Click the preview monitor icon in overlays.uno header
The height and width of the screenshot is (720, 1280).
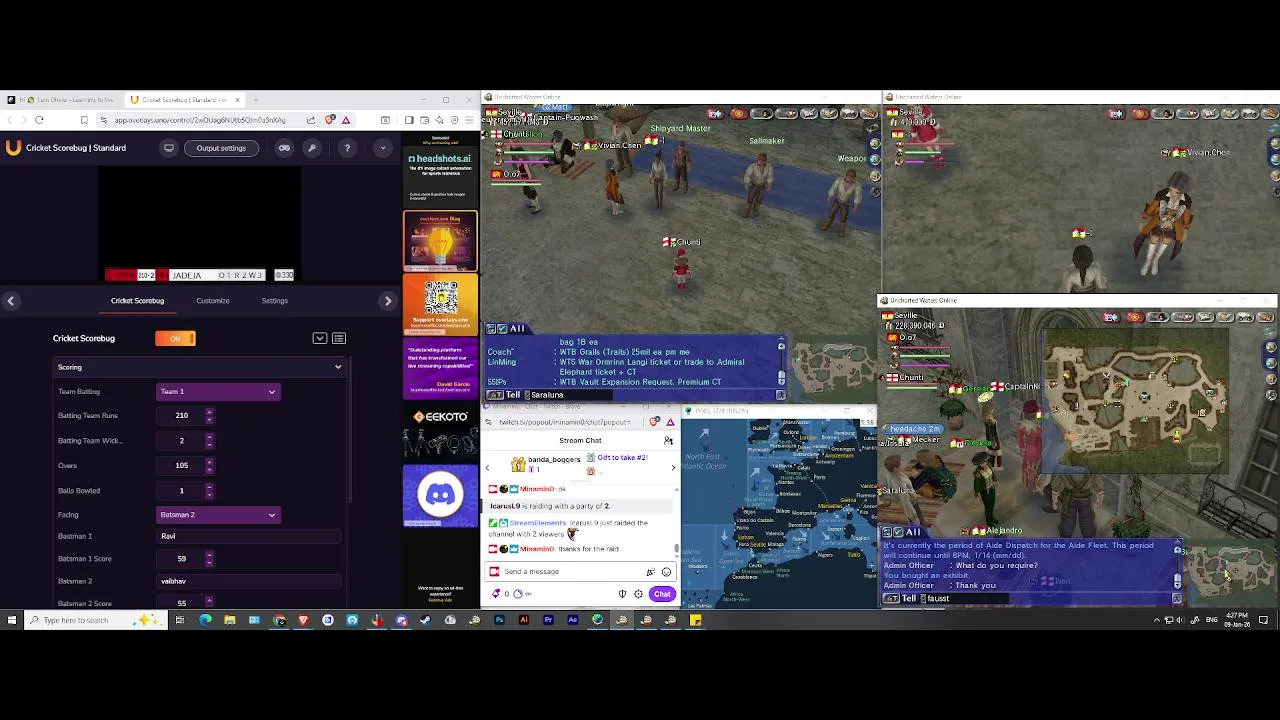pyautogui.click(x=169, y=148)
